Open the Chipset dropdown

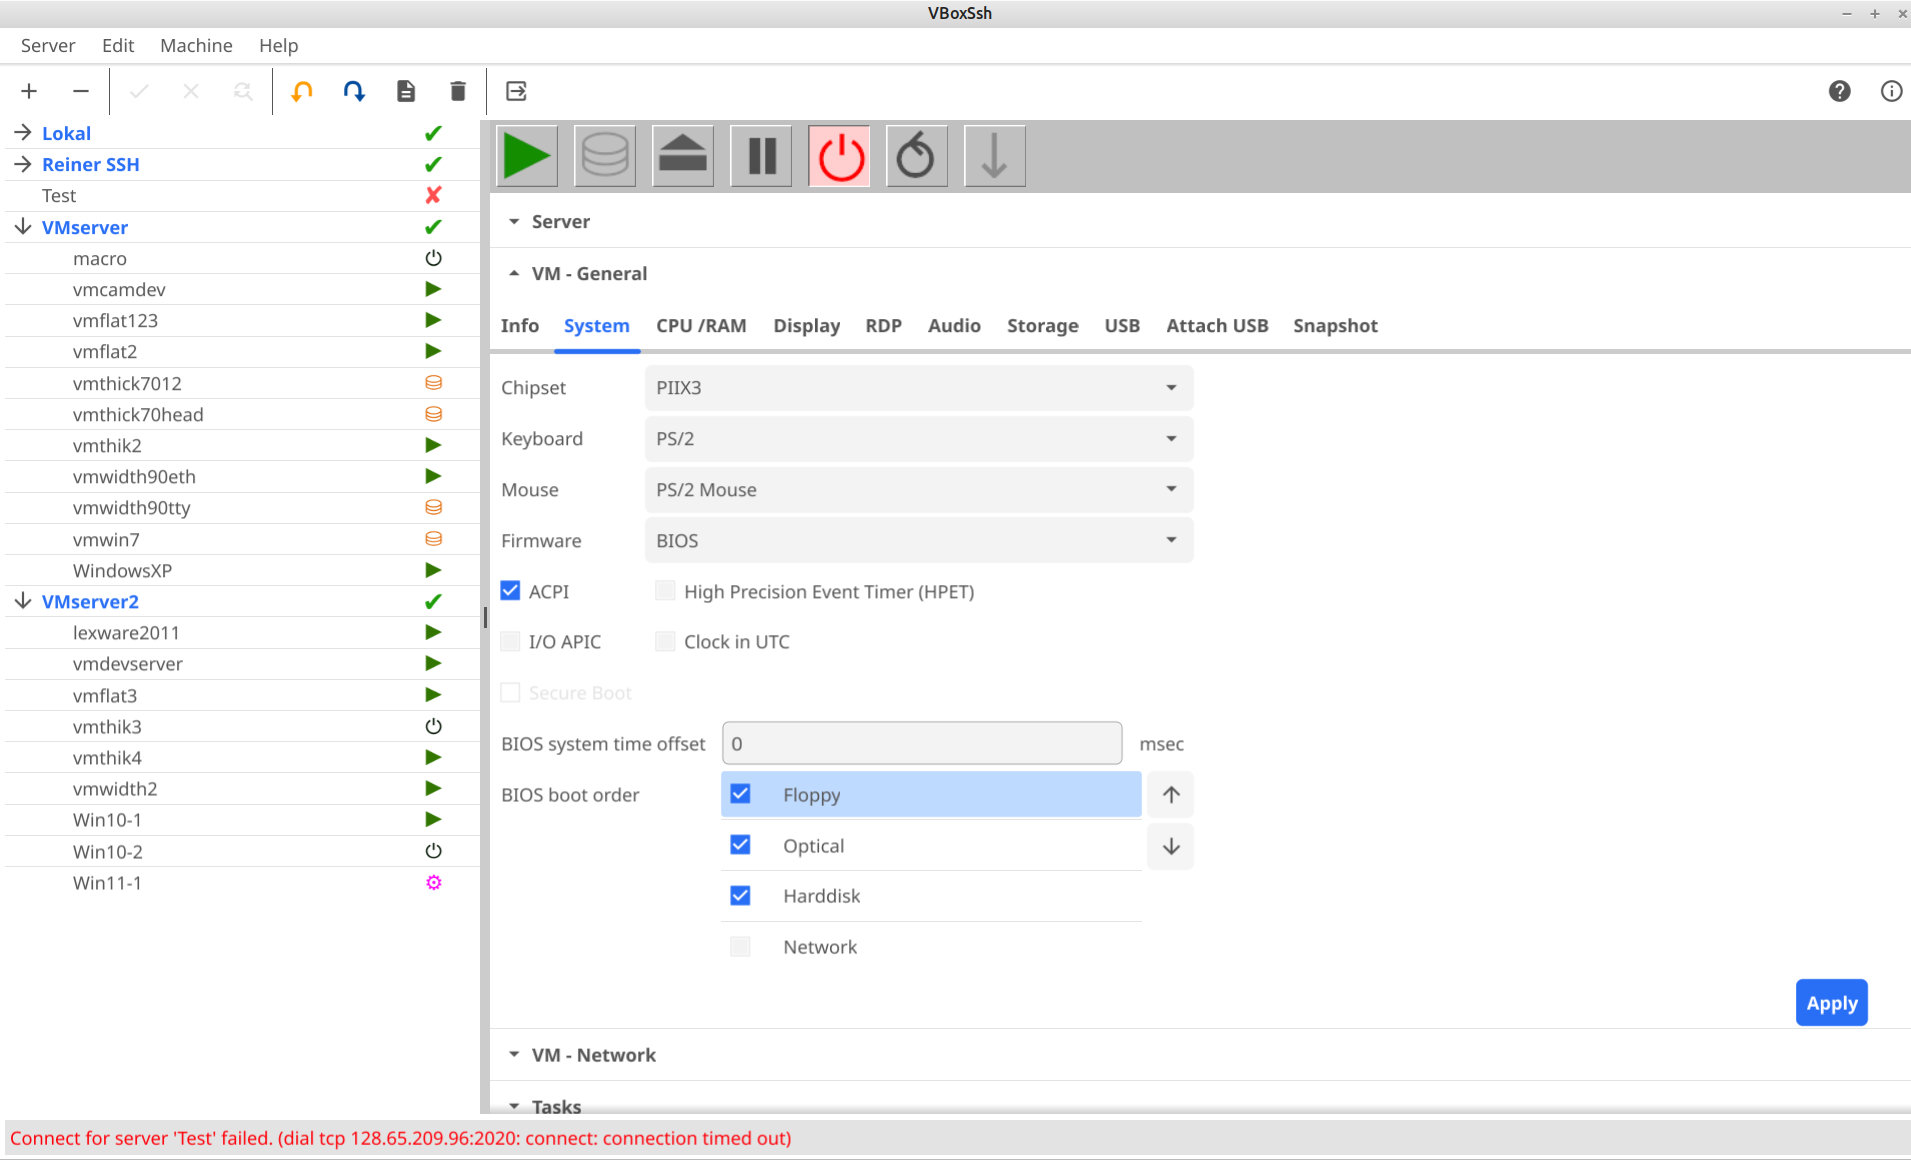coord(918,388)
